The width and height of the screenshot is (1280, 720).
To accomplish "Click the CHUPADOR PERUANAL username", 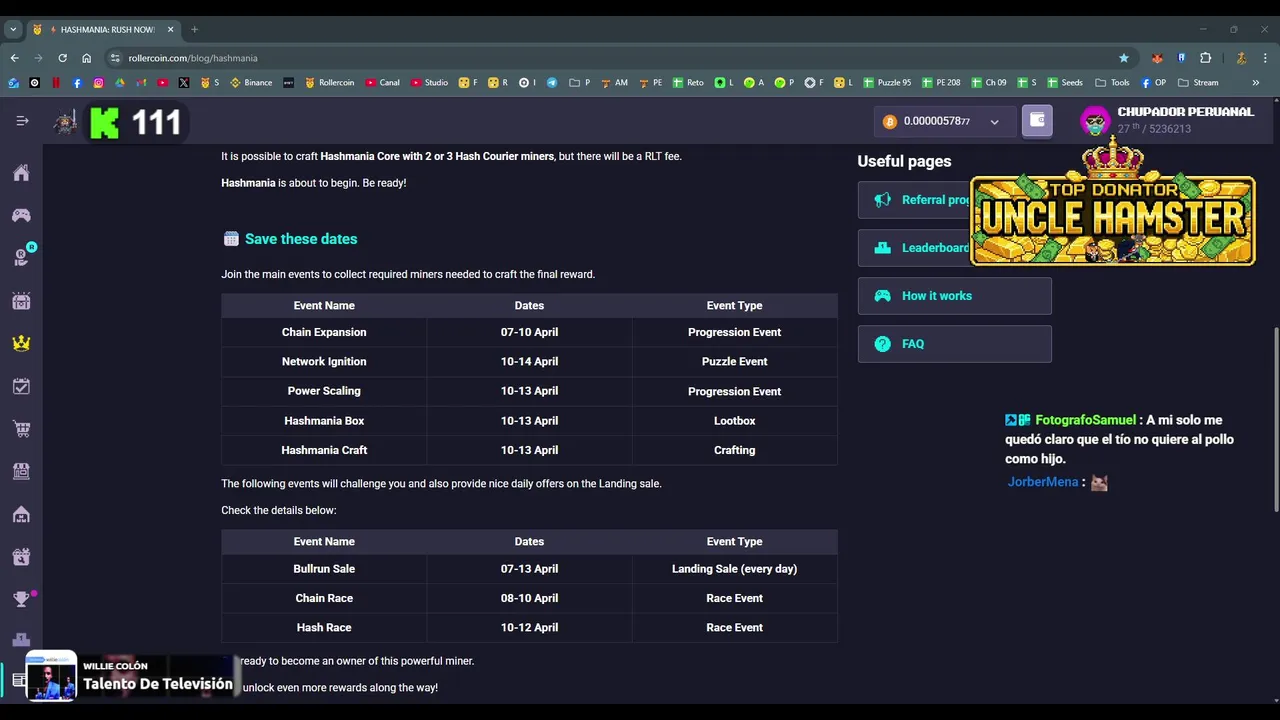I will (1185, 112).
